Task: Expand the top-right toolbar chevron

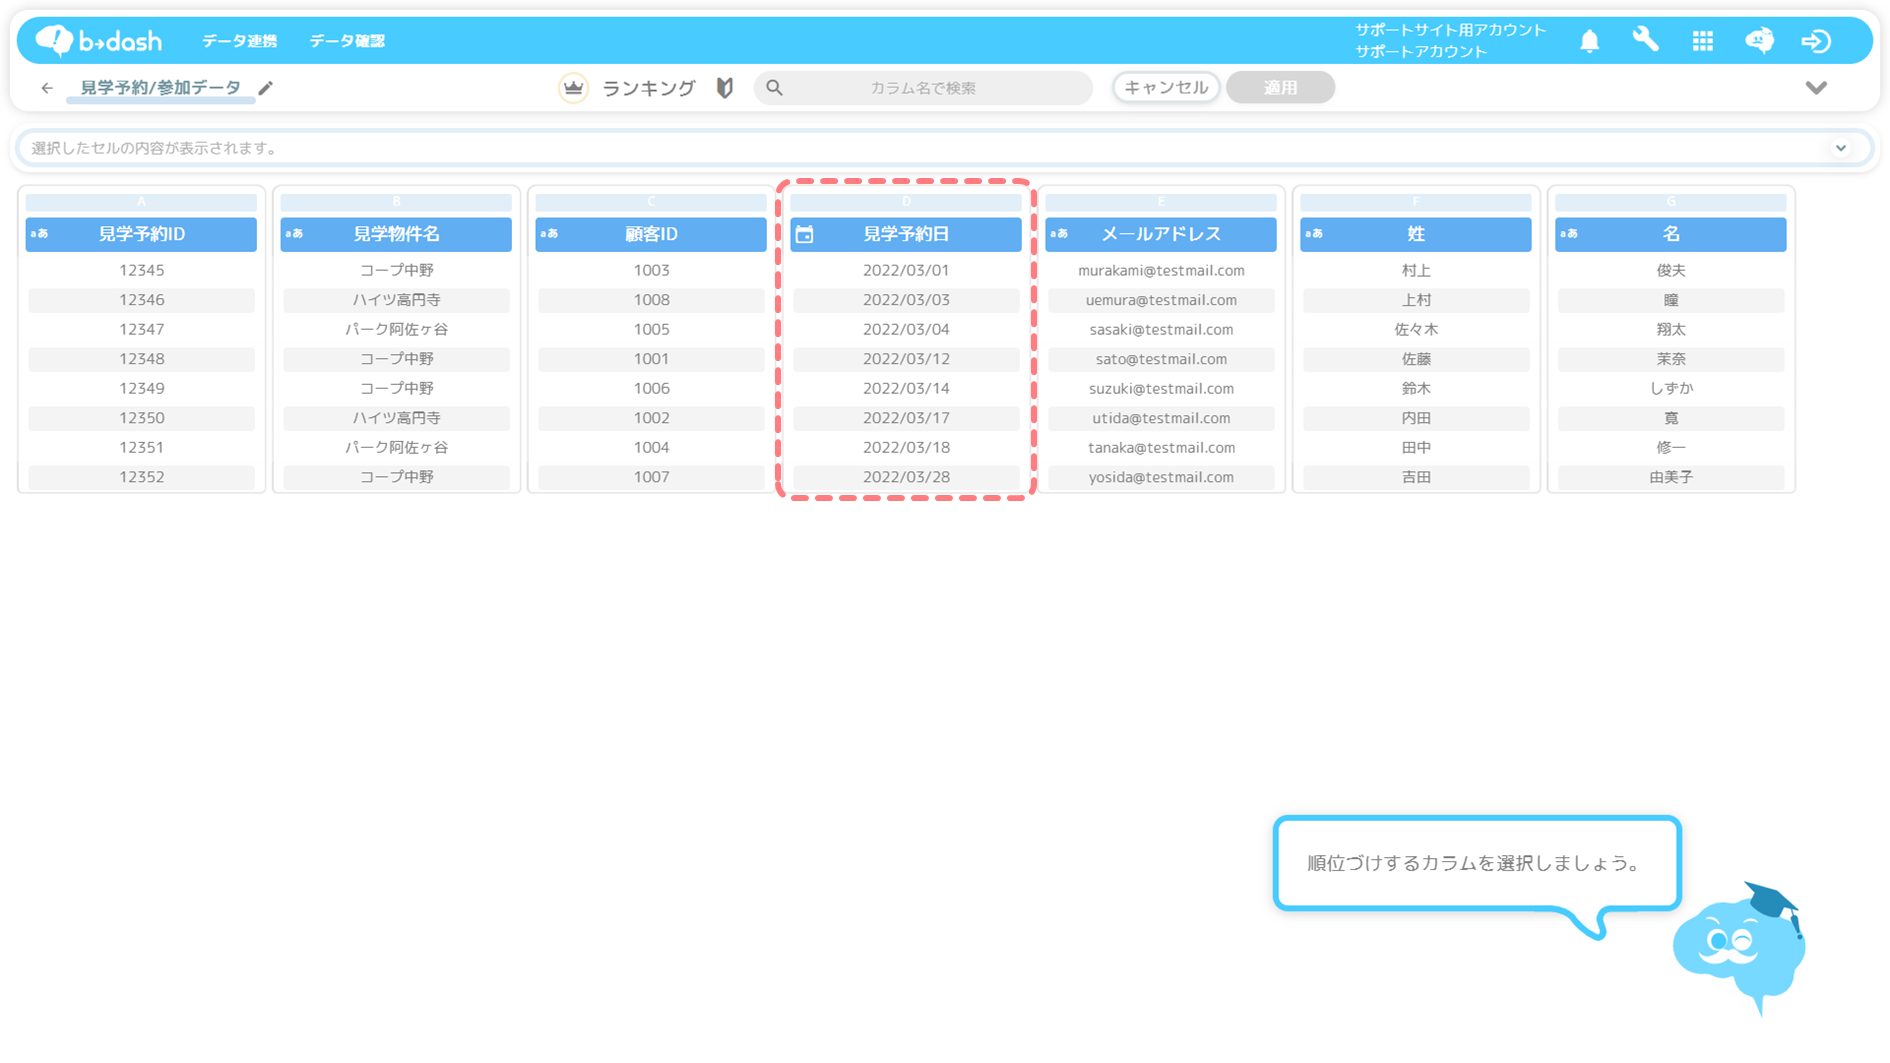Action: (x=1816, y=88)
